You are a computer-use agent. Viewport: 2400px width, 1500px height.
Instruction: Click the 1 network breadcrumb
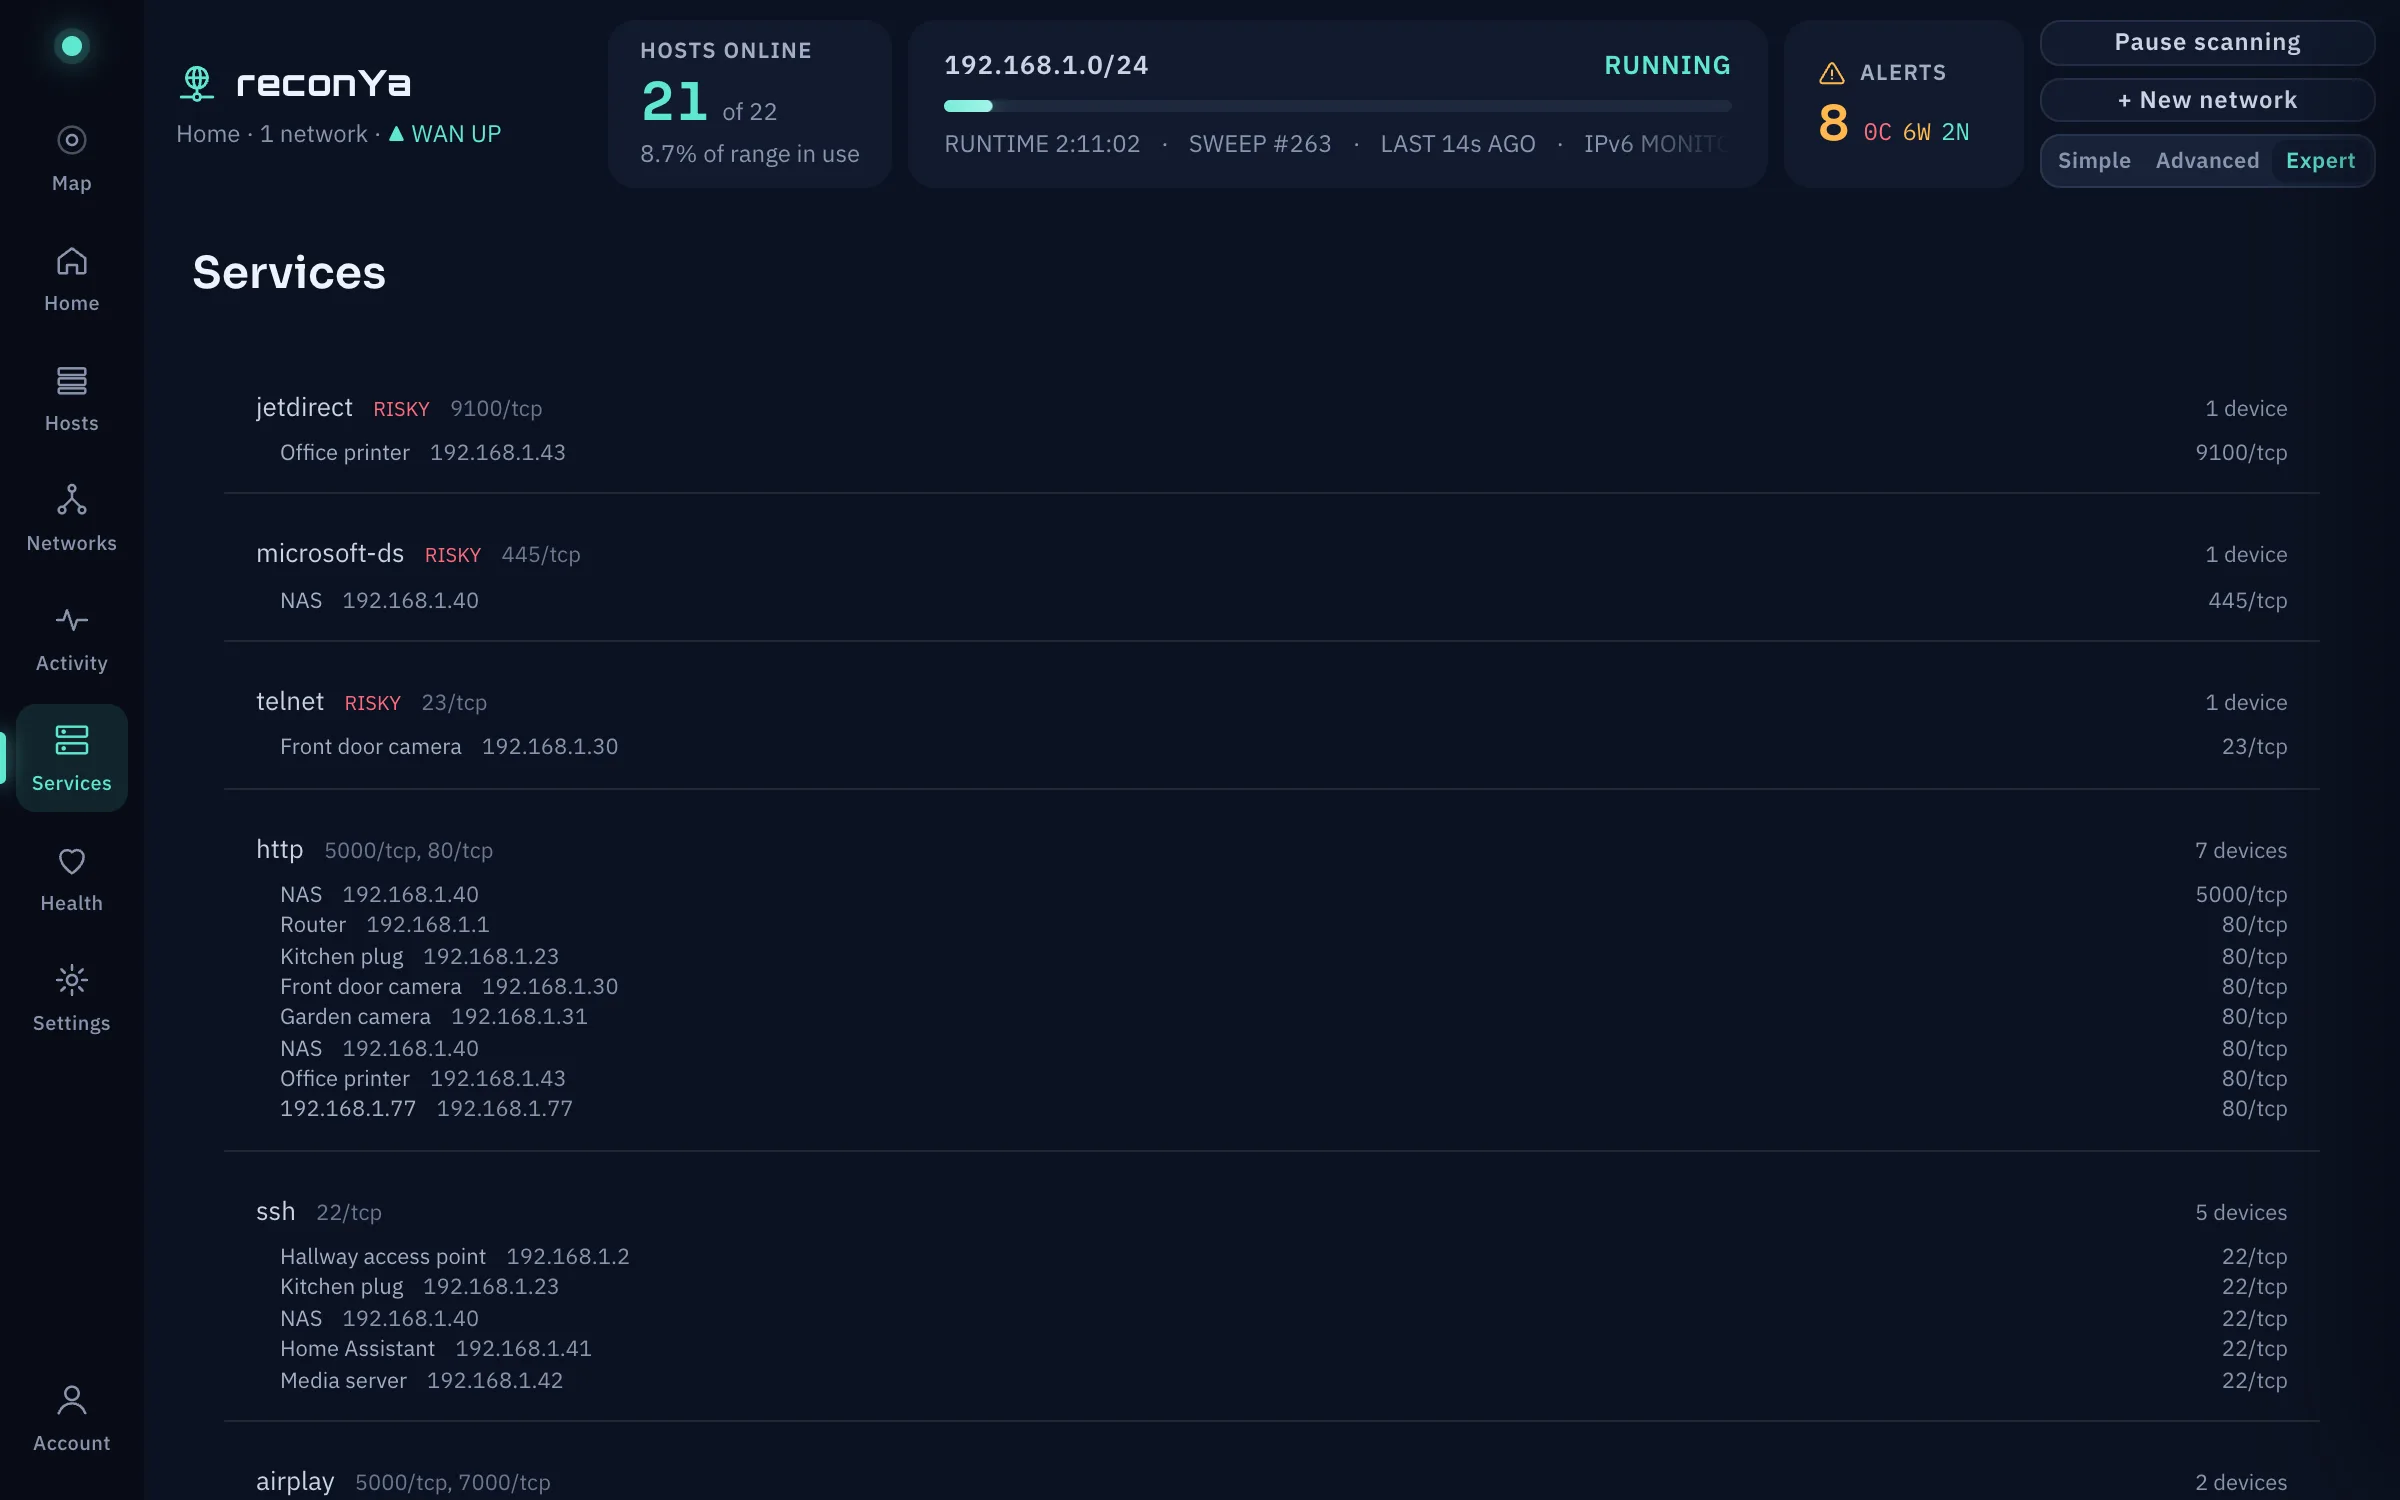pyautogui.click(x=314, y=134)
